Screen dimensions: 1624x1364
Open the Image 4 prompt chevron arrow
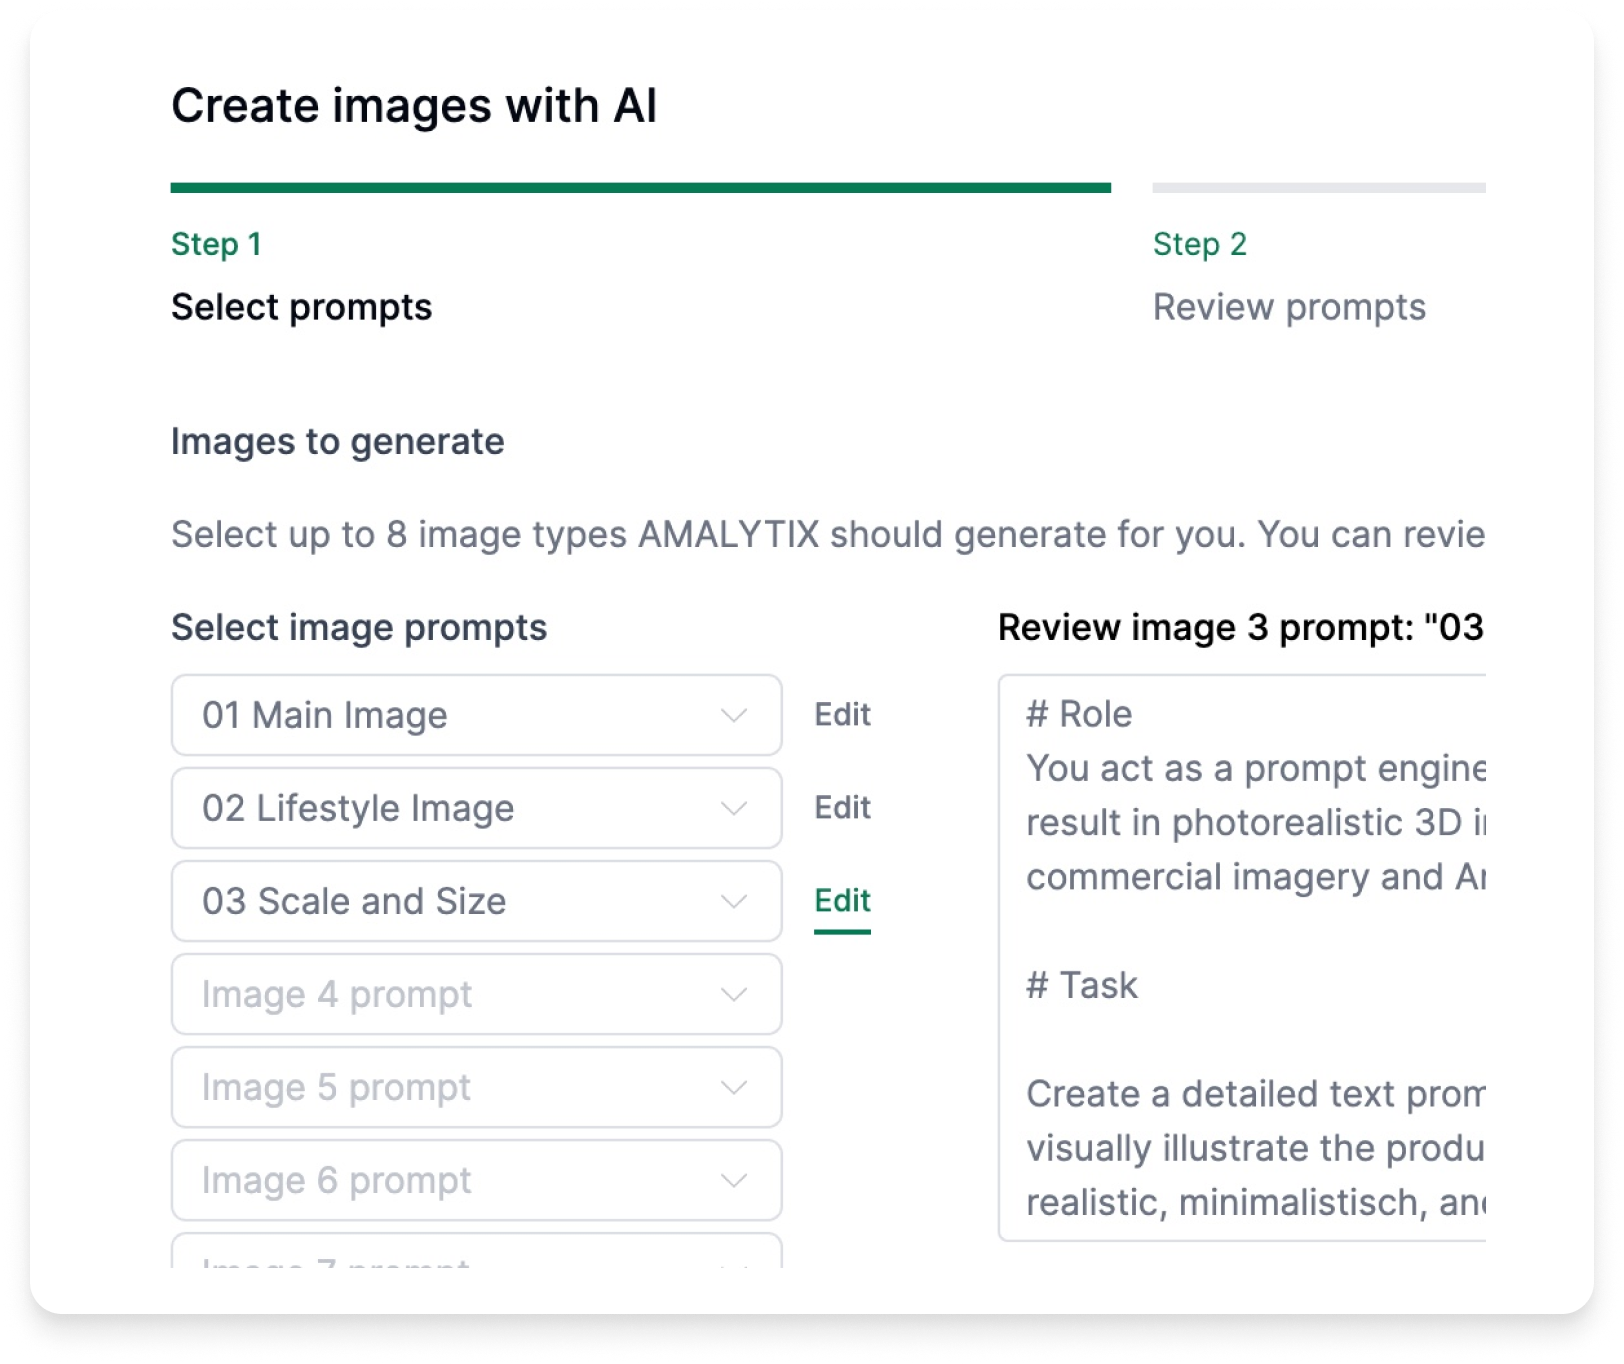tap(734, 994)
